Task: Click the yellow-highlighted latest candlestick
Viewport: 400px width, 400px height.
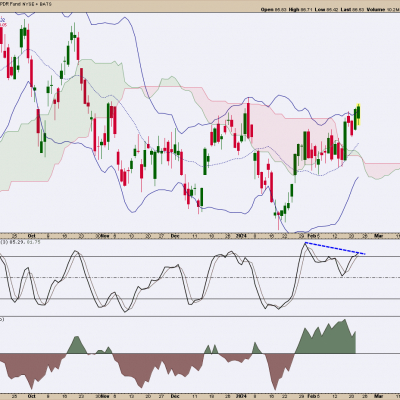Action: tap(359, 114)
